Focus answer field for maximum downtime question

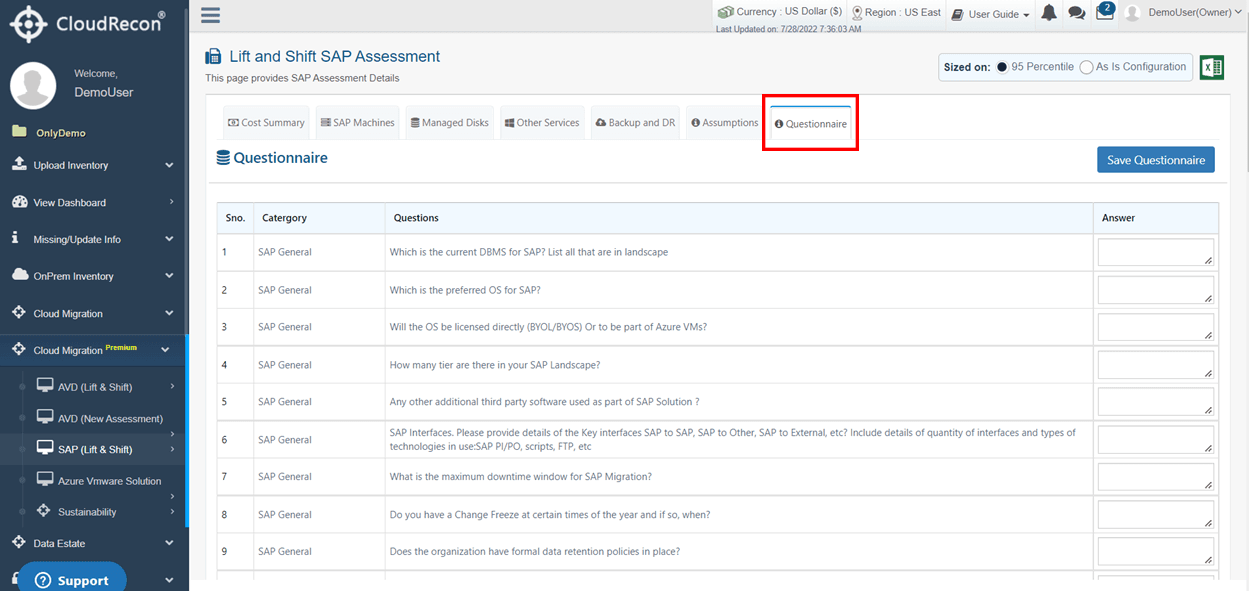(x=1156, y=477)
